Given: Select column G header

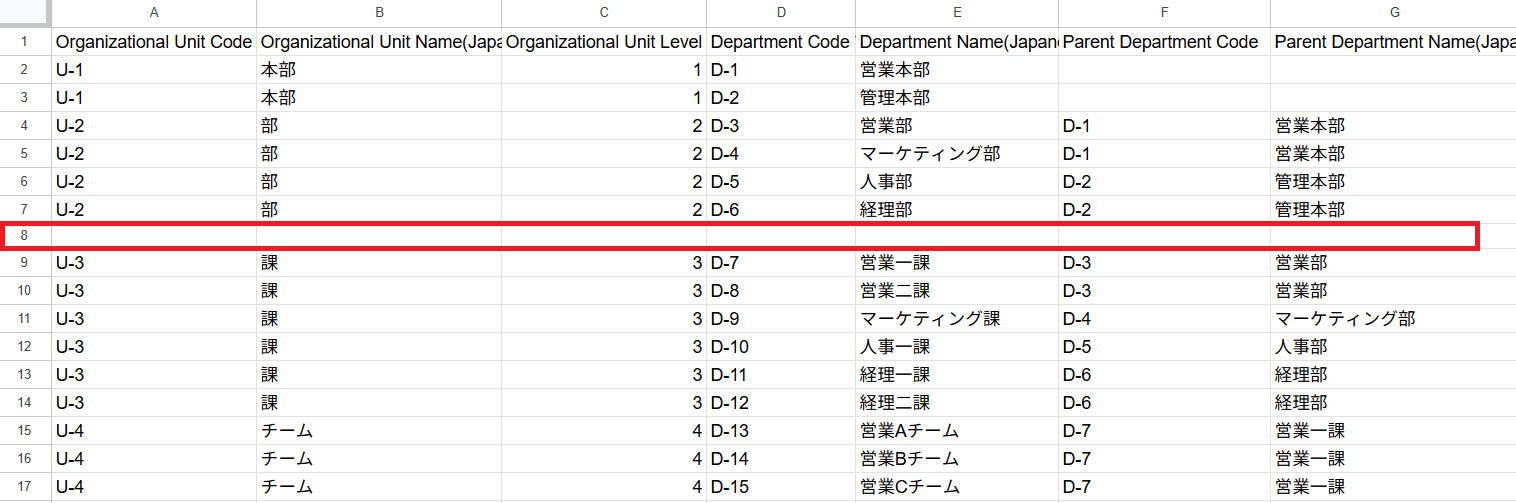Looking at the screenshot, I should point(1392,13).
